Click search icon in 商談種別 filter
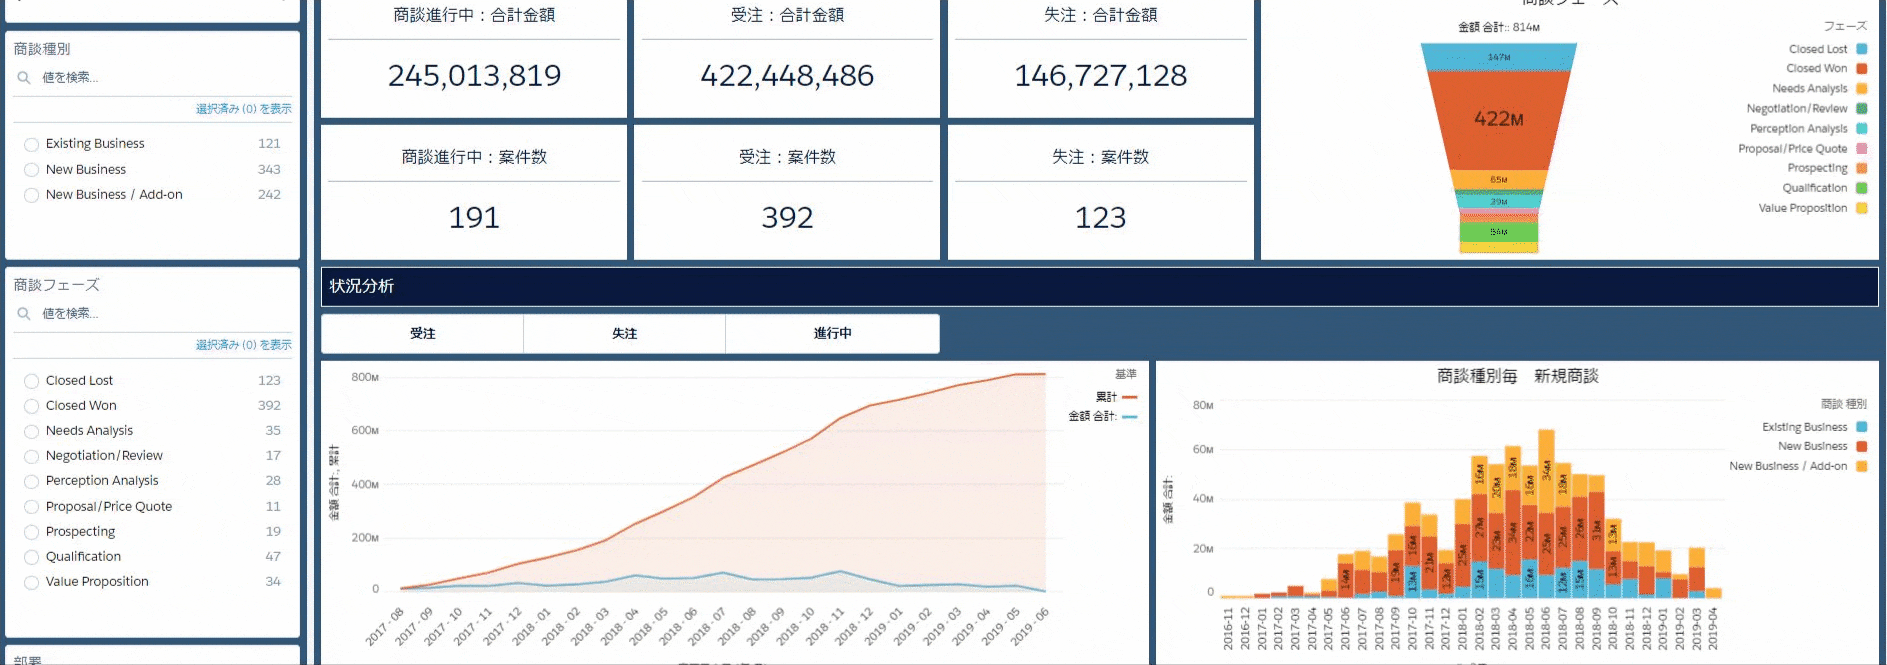Viewport: 1887px width, 665px height. 24,77
